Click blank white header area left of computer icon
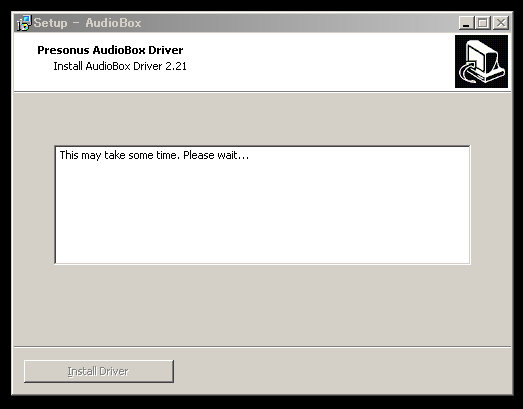523x409 pixels. (x=317, y=62)
